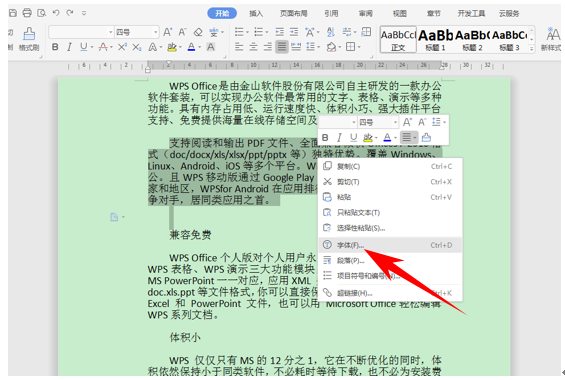Click the ribbon Increase Font Size icon
This screenshot has height=380, width=565.
pos(168,32)
